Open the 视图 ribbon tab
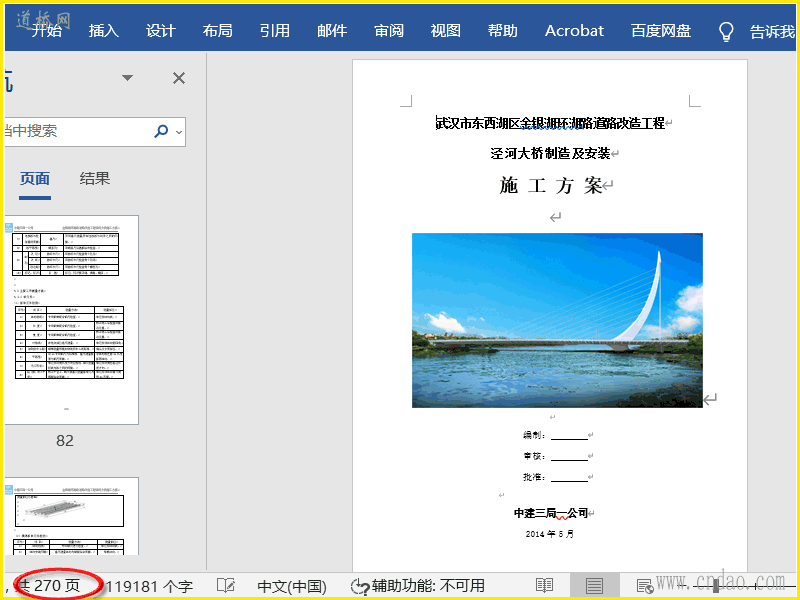 click(x=446, y=31)
